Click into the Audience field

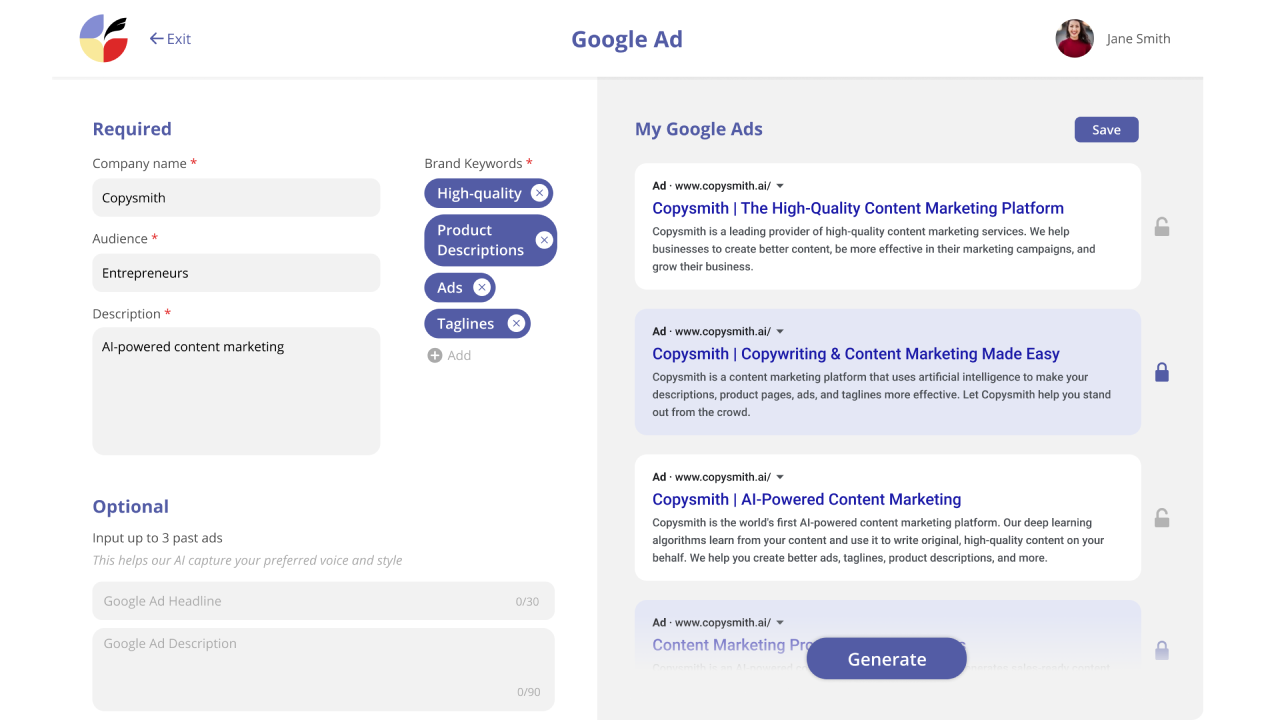[236, 273]
